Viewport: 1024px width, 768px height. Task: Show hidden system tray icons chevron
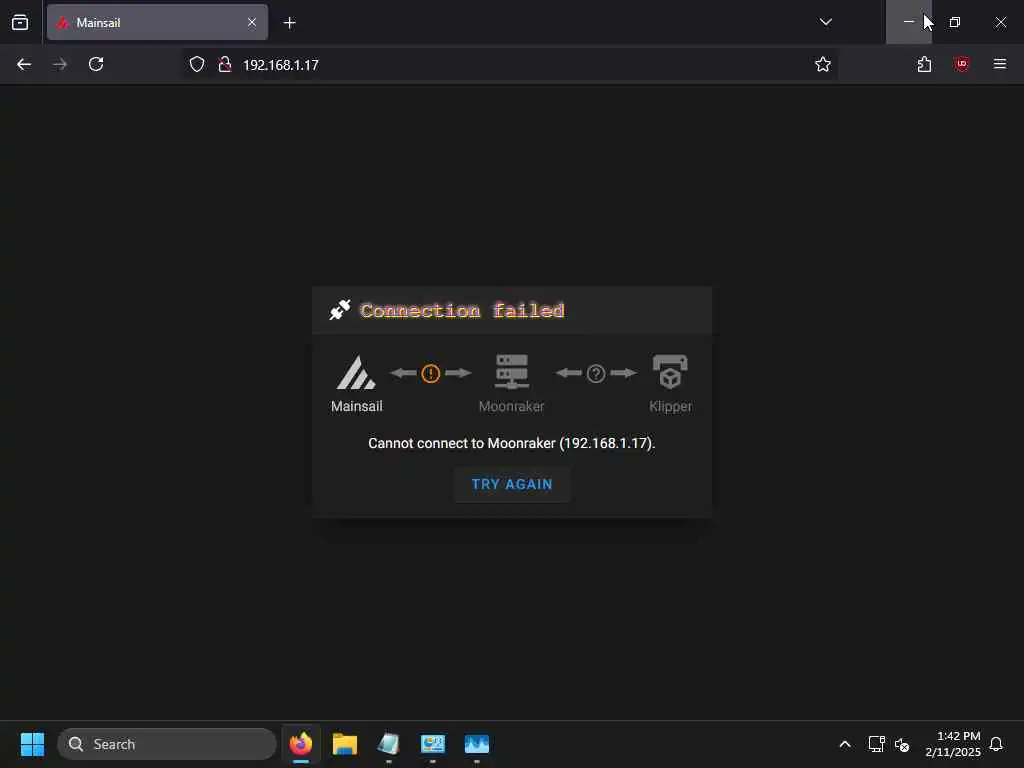[844, 744]
